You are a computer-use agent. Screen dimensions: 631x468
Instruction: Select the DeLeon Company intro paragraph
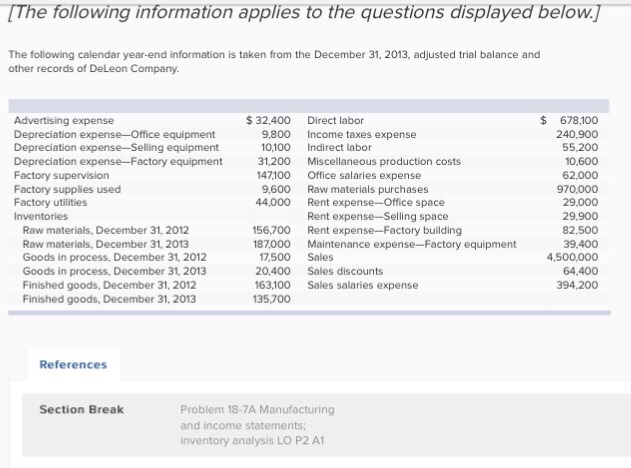[274, 62]
